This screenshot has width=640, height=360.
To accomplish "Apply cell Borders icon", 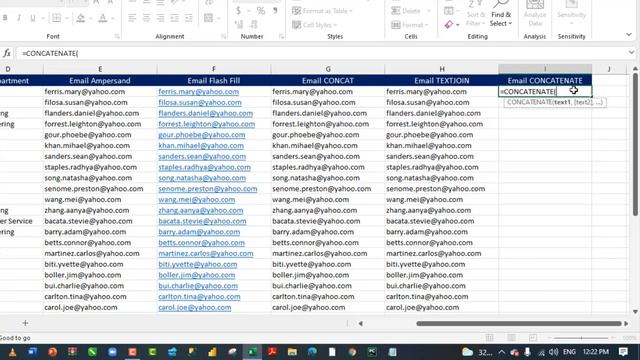I will tap(56, 18).
